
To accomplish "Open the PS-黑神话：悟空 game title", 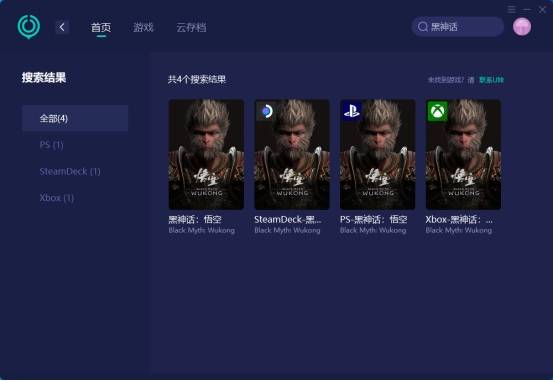I will (373, 219).
